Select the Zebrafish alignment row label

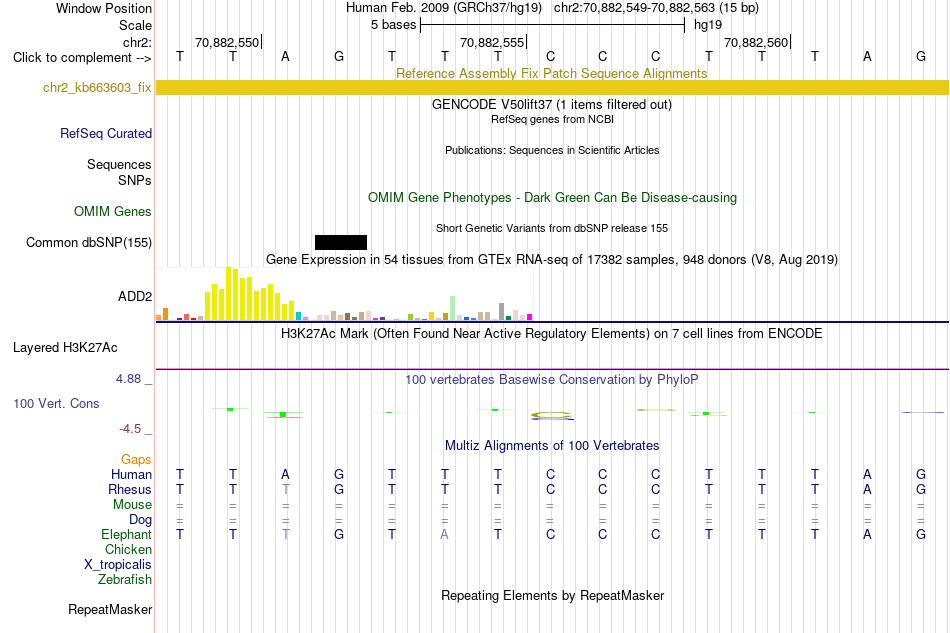coord(124,580)
